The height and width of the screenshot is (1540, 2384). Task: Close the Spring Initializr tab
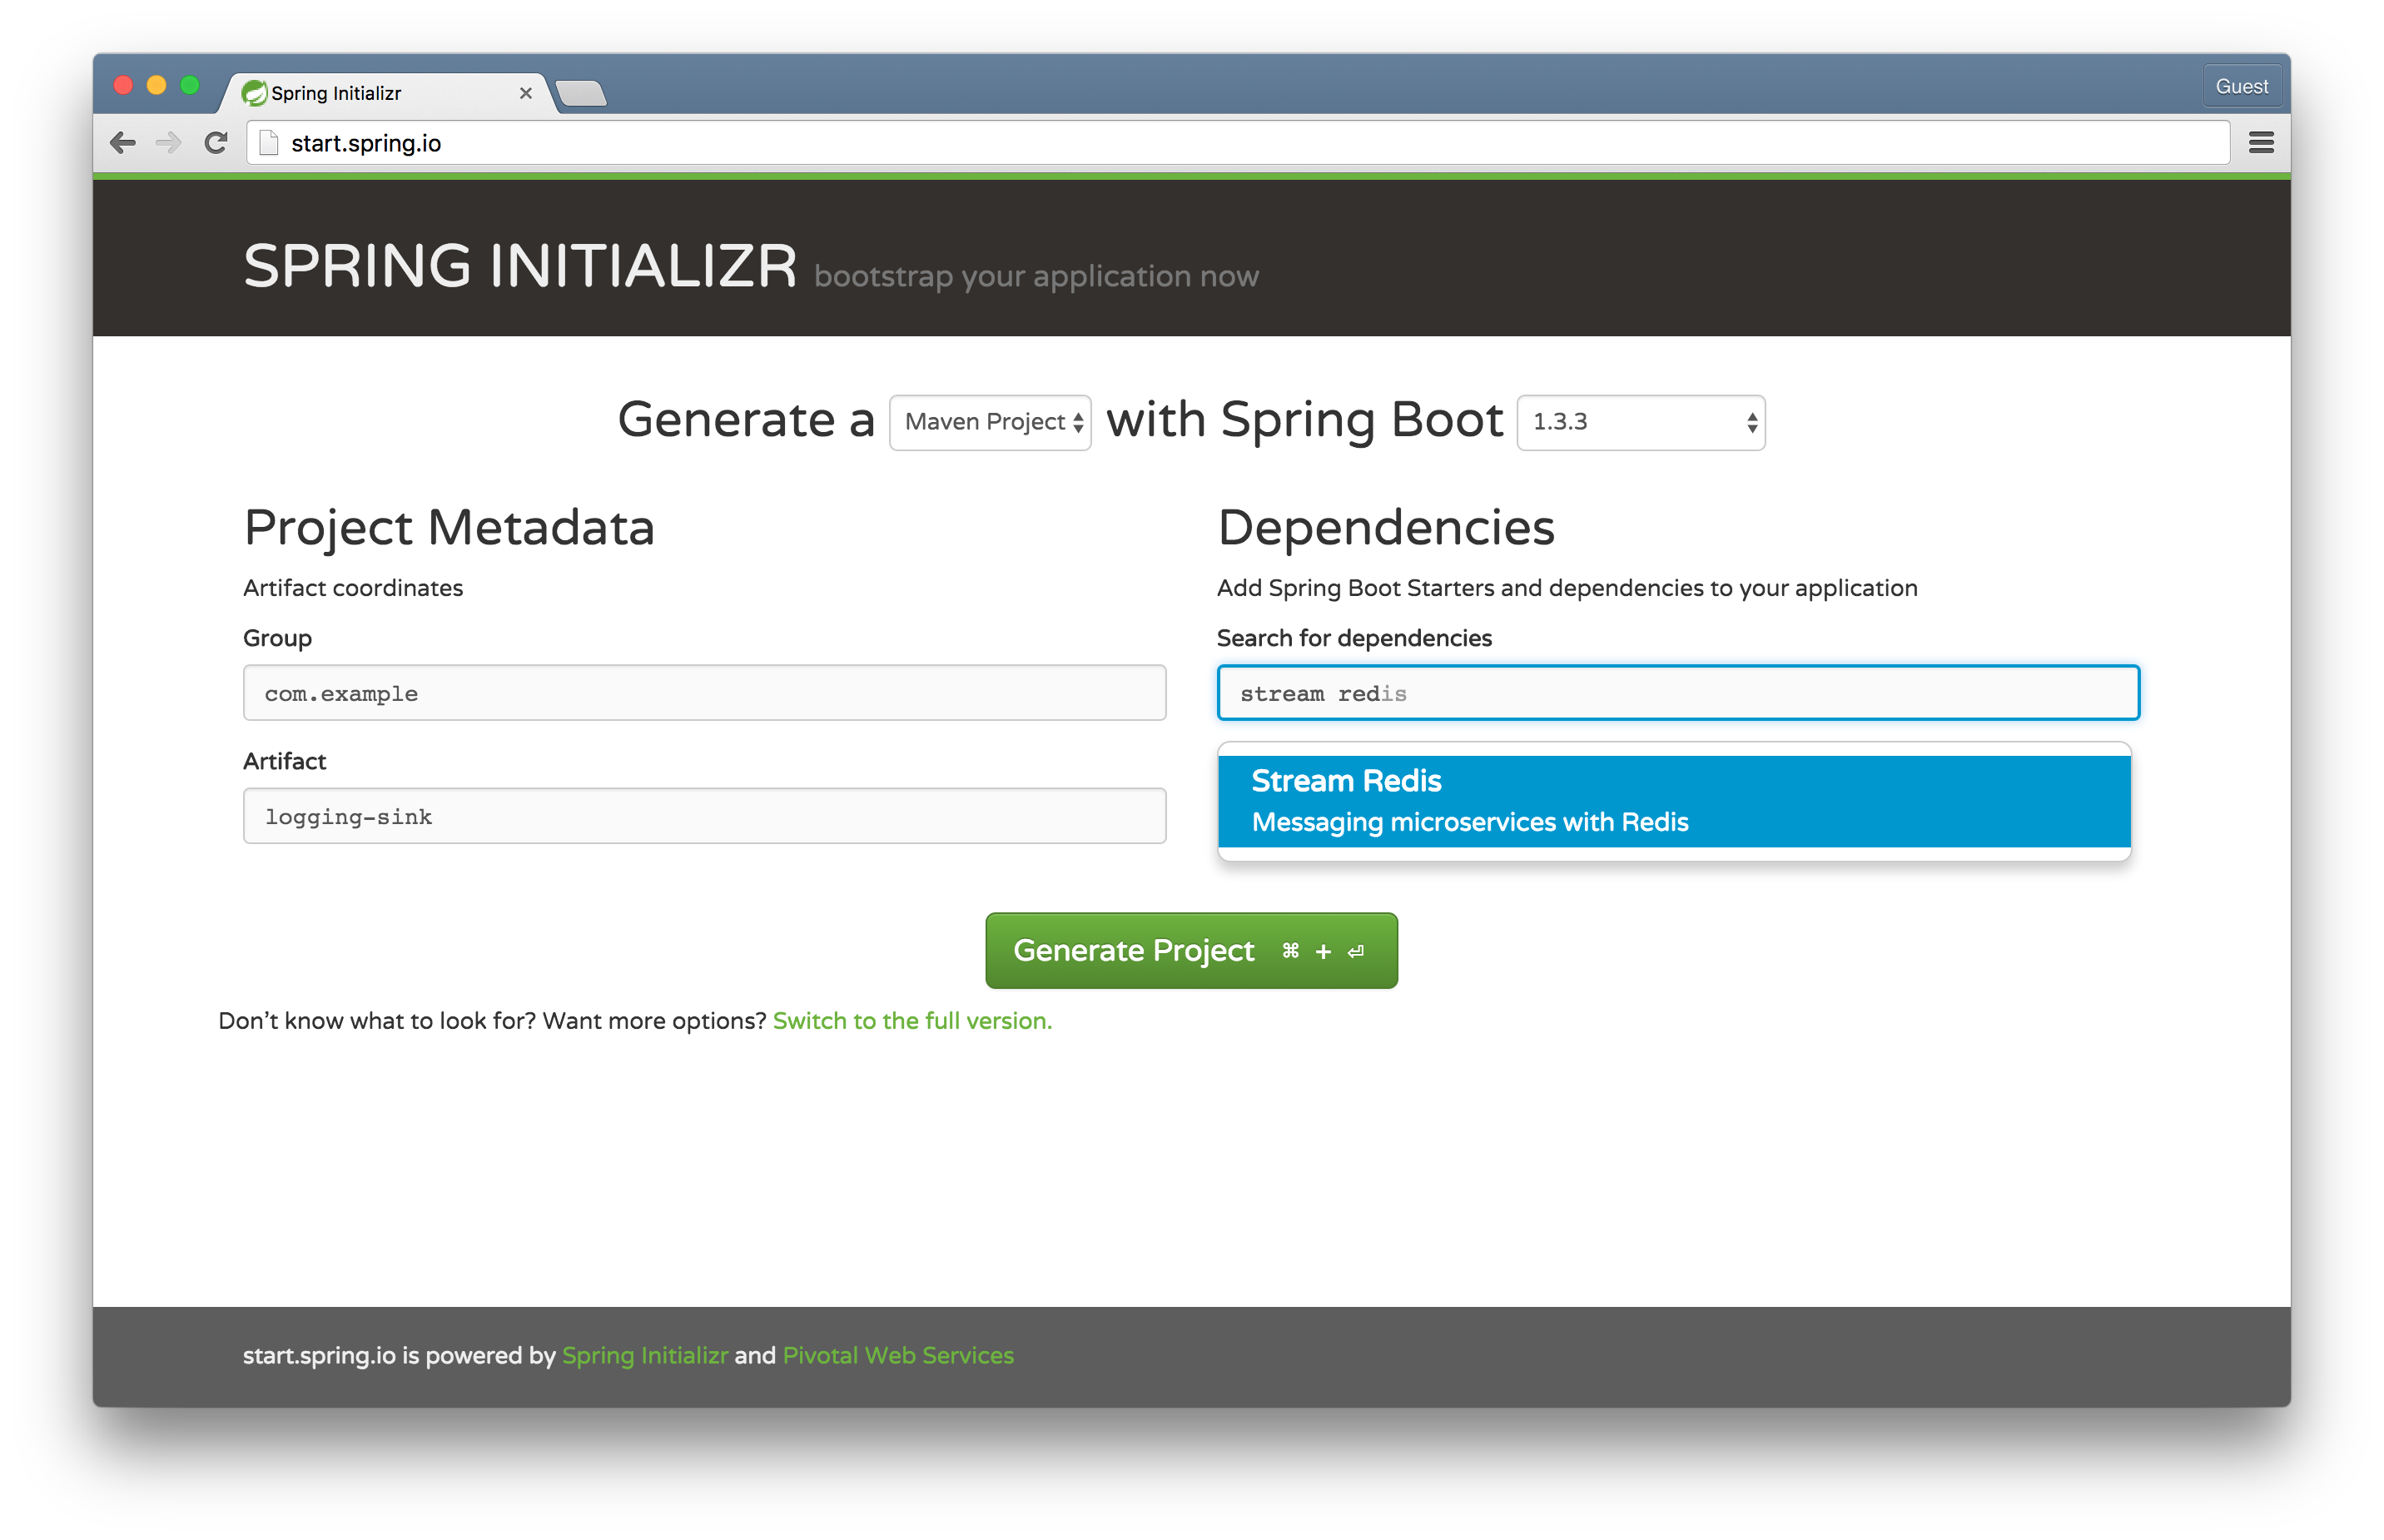[526, 93]
